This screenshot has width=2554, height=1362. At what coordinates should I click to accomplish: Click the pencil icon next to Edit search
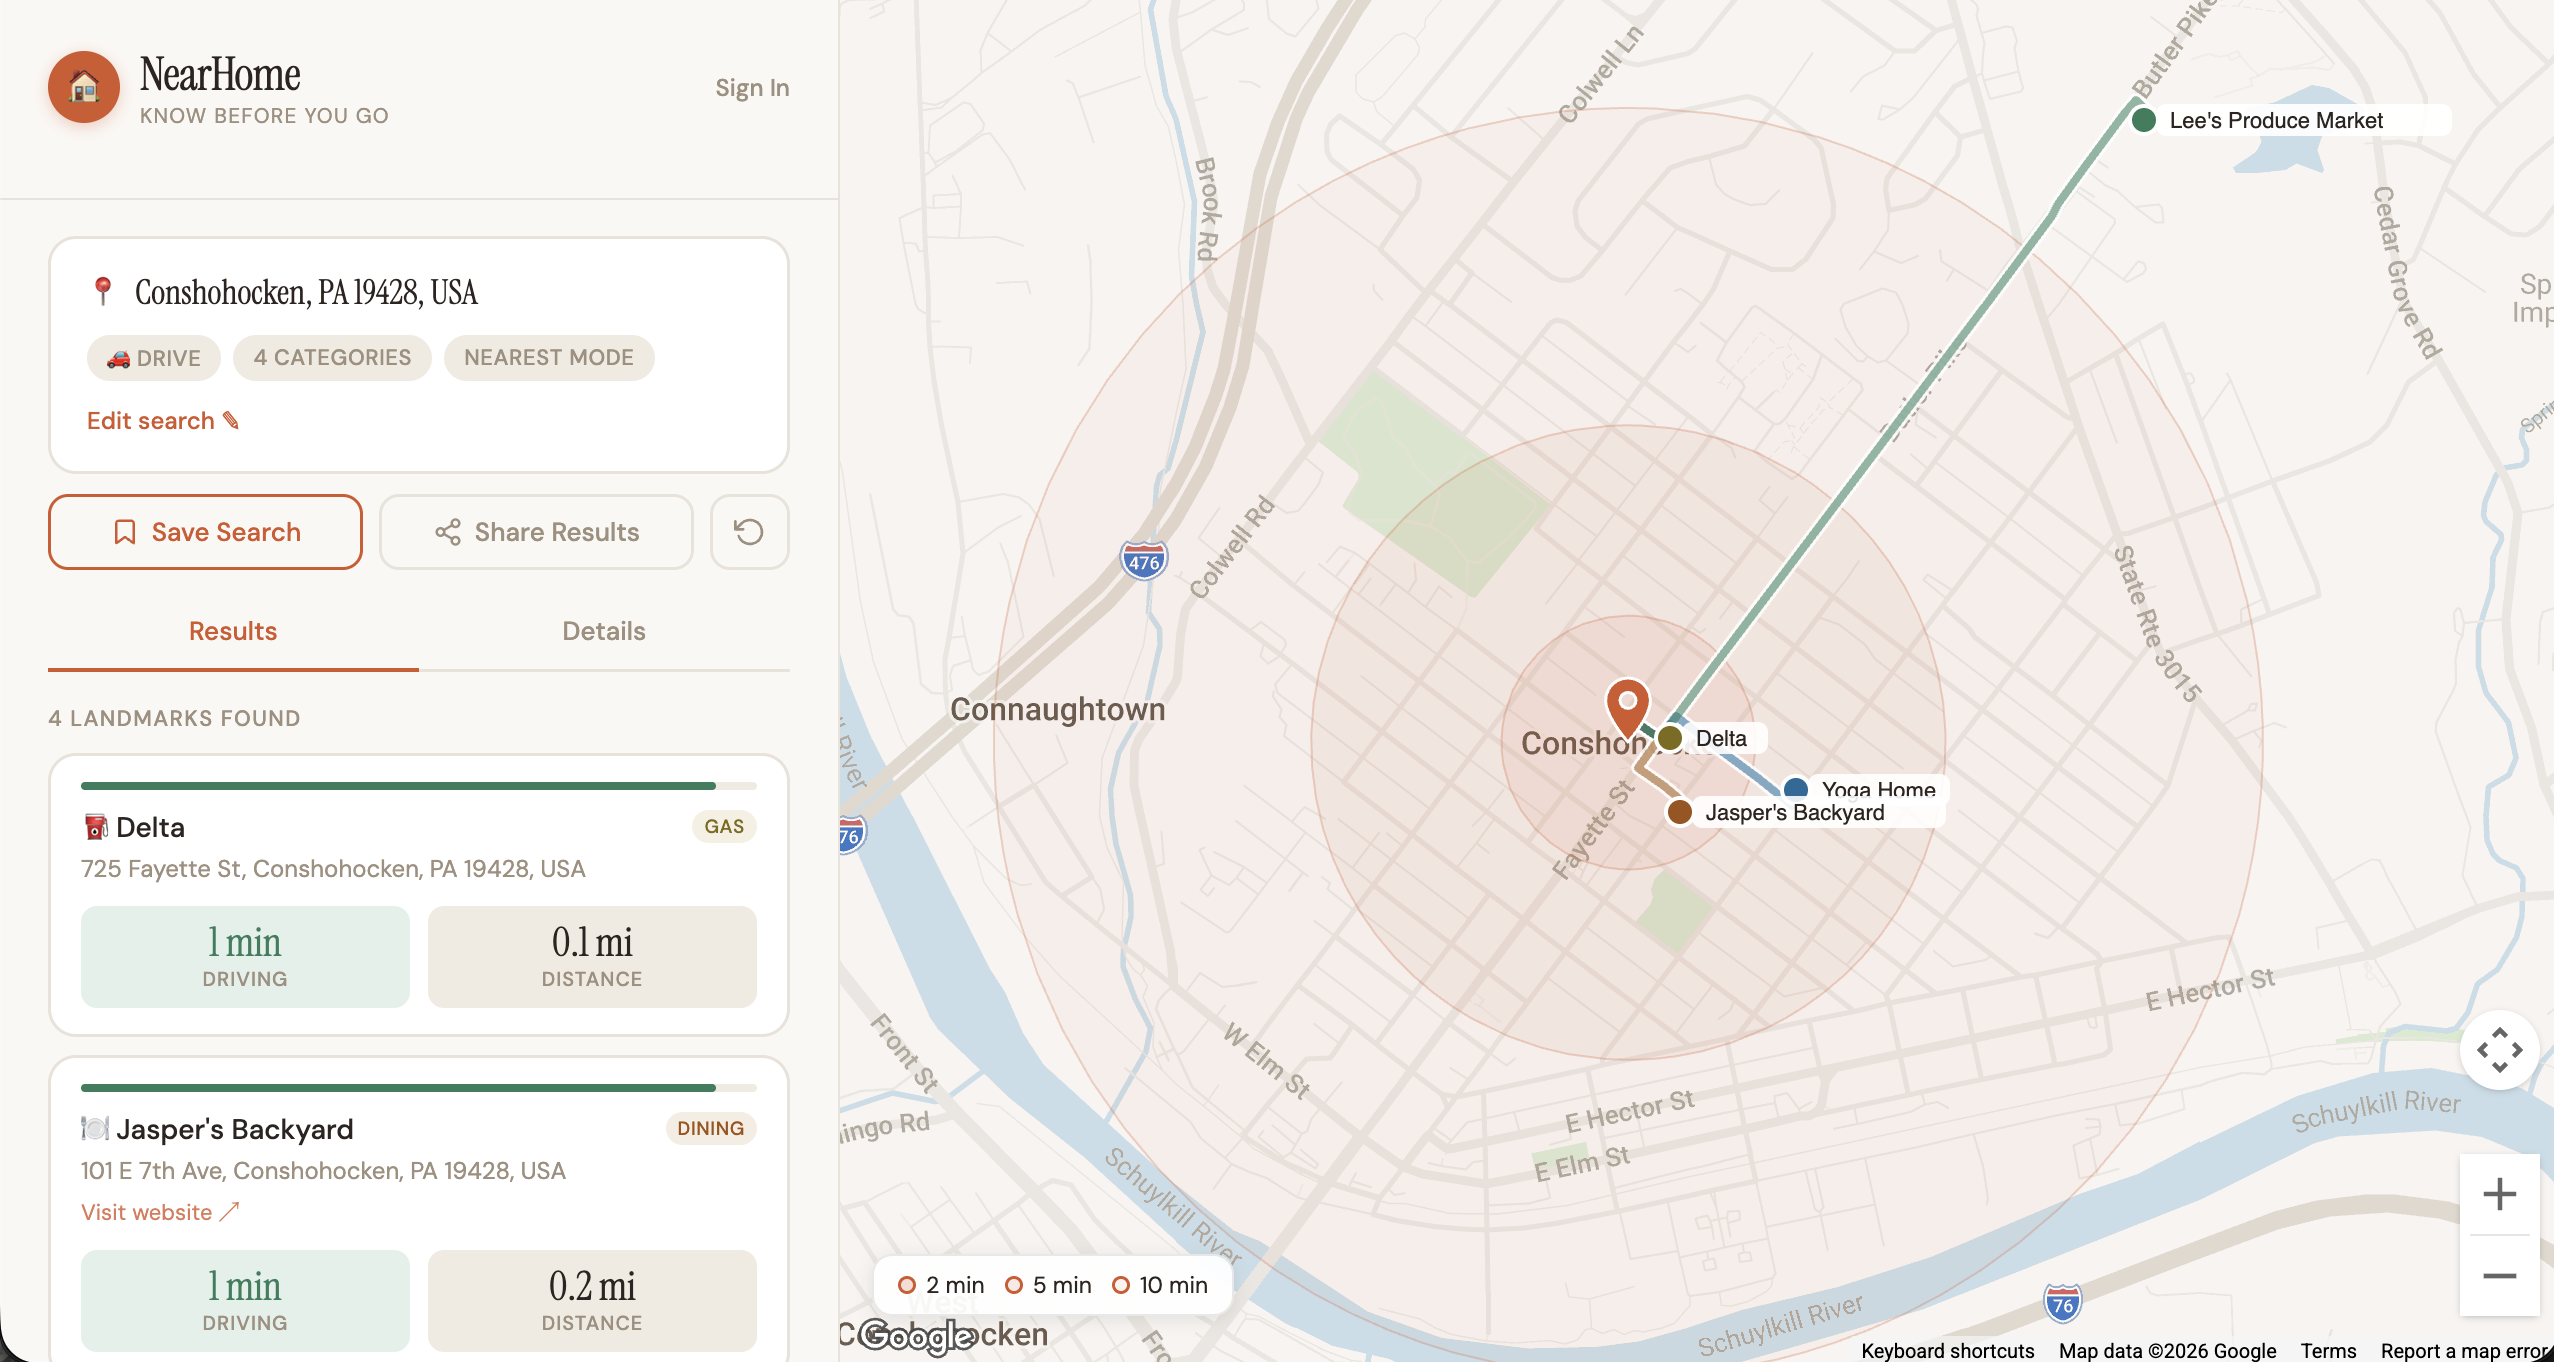(x=231, y=420)
